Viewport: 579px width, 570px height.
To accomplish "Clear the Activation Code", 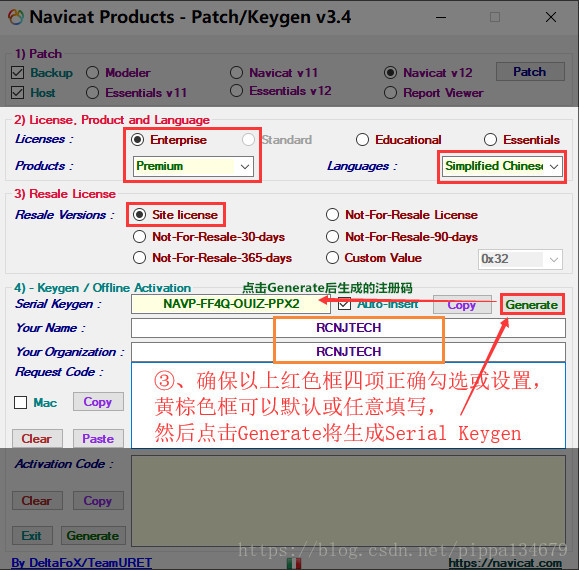I will [x=37, y=501].
